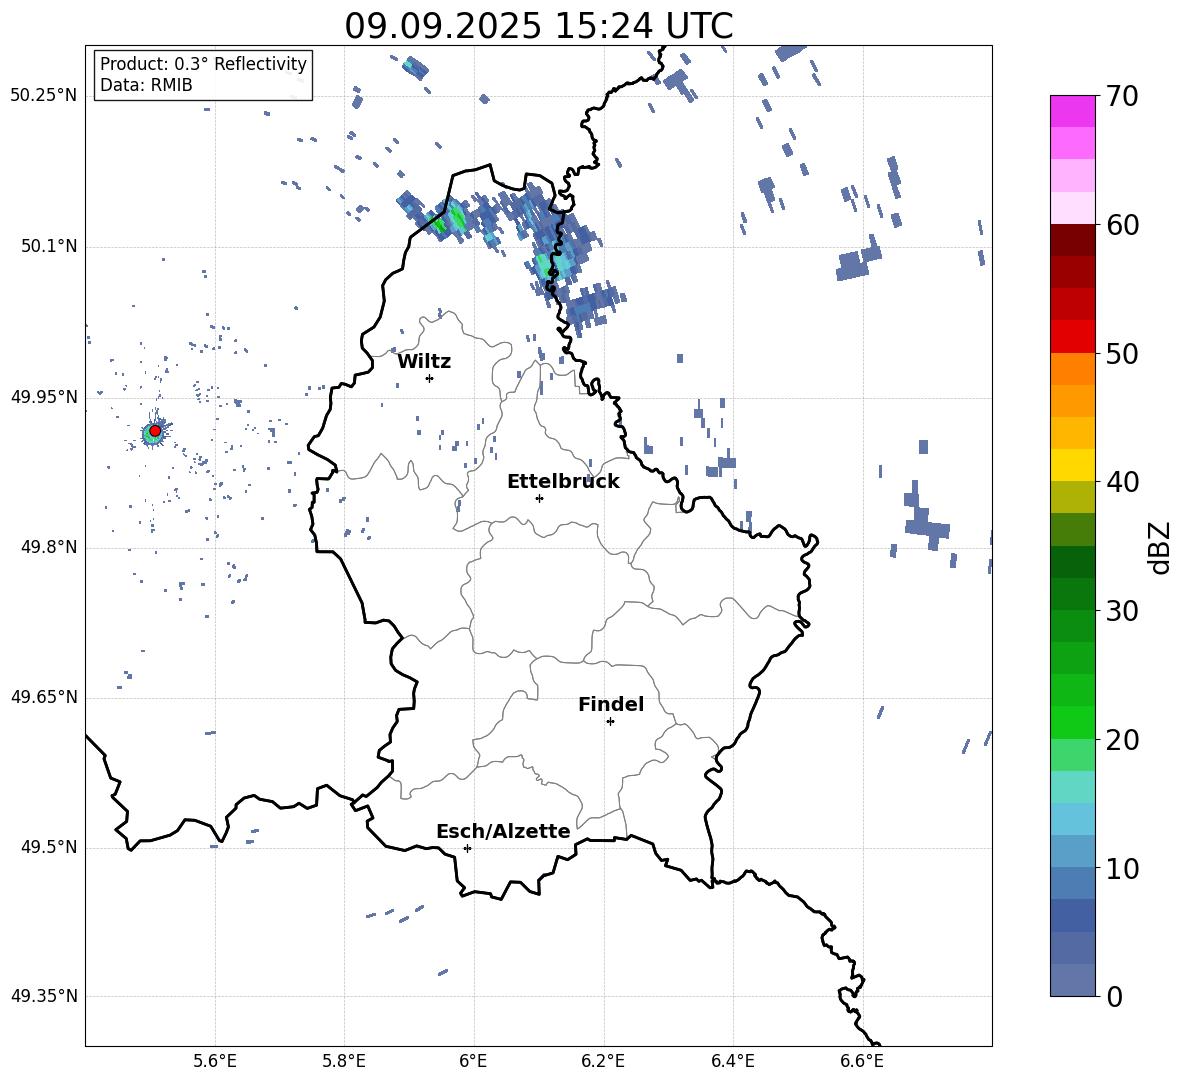Click the colorbar tick value 60

click(1122, 225)
